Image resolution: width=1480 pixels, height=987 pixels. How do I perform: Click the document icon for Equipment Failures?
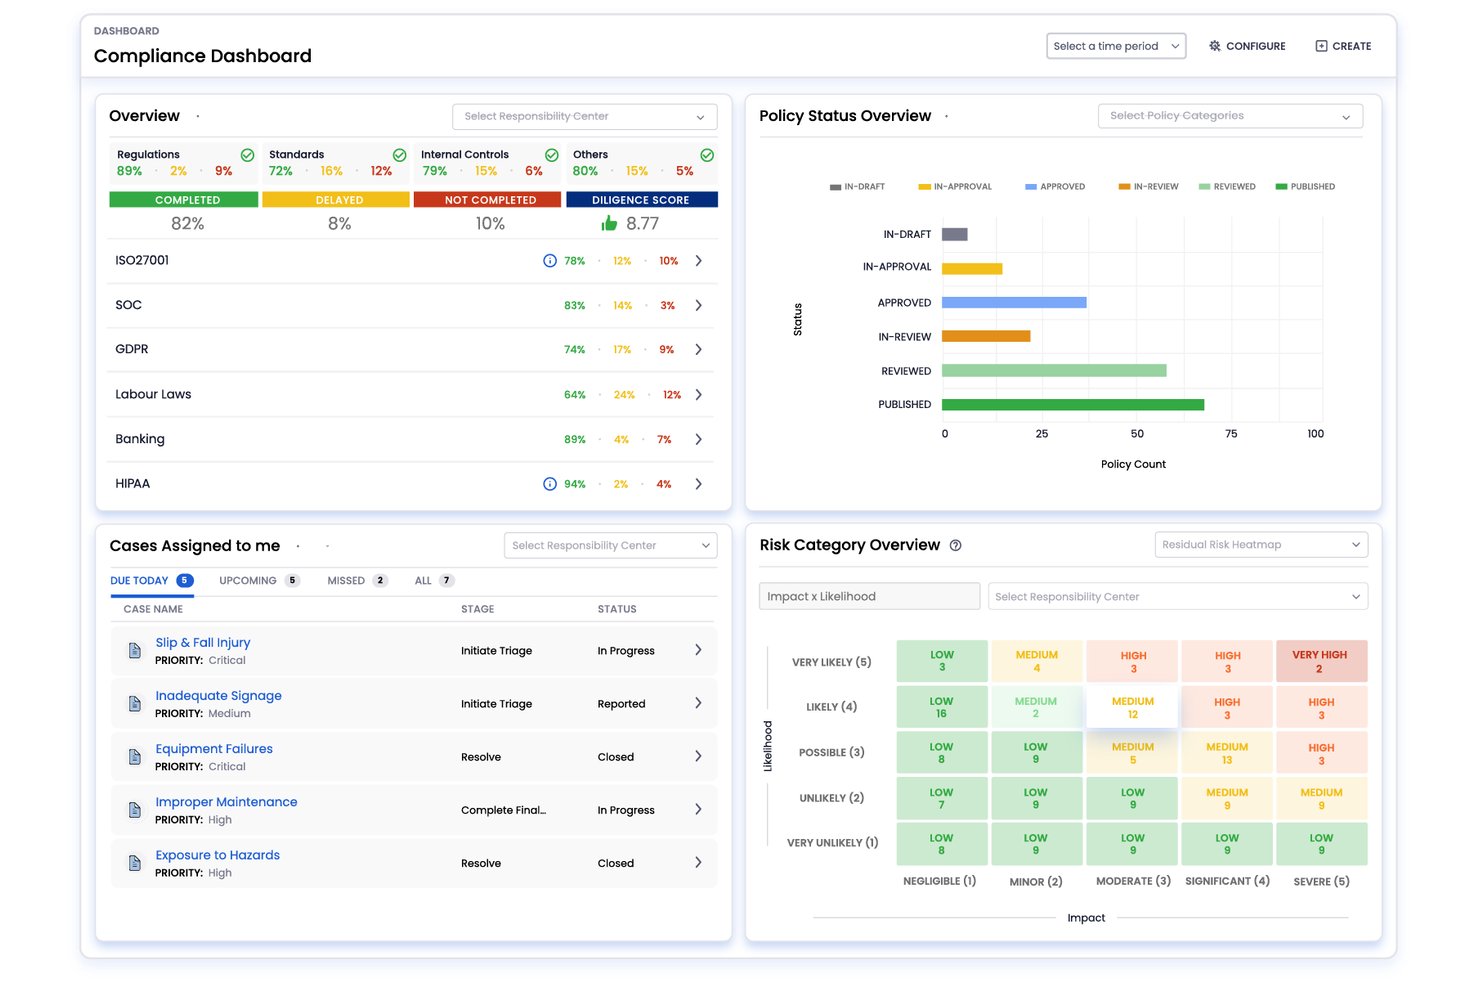point(135,757)
